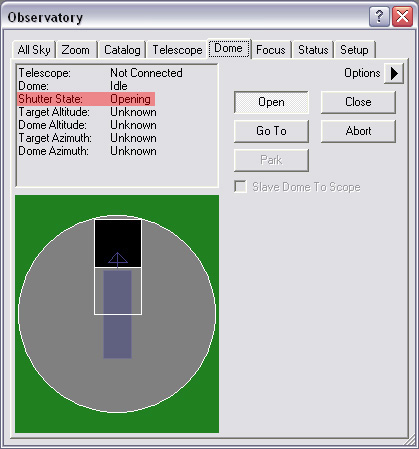
Task: Open the Setup tab
Action: (354, 50)
